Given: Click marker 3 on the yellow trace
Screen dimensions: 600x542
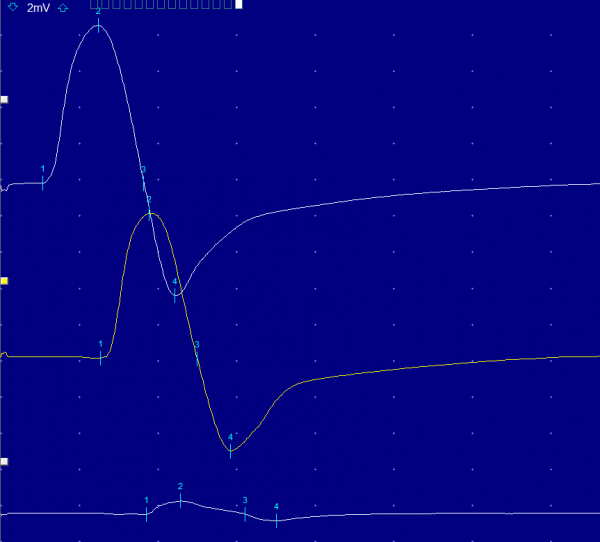Looking at the screenshot, I should point(197,355).
